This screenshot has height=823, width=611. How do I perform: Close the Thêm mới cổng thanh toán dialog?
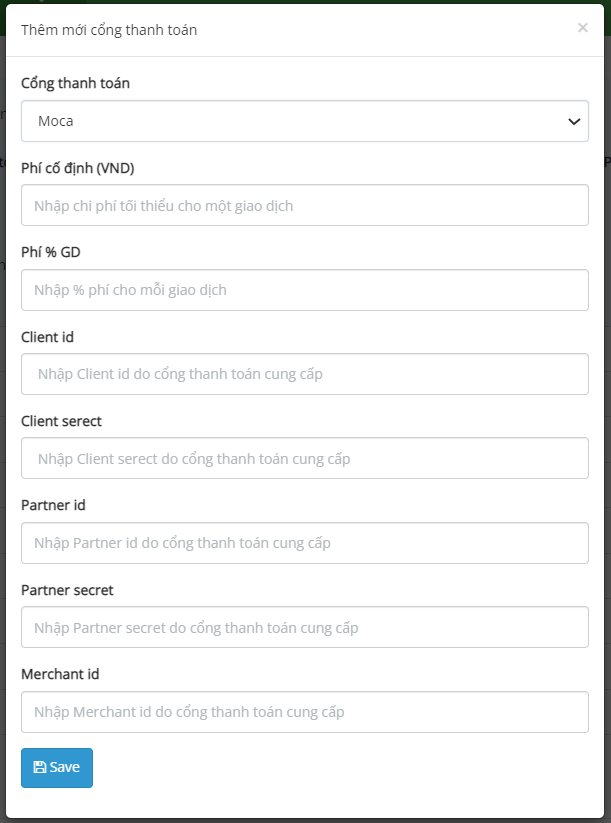pyautogui.click(x=583, y=28)
